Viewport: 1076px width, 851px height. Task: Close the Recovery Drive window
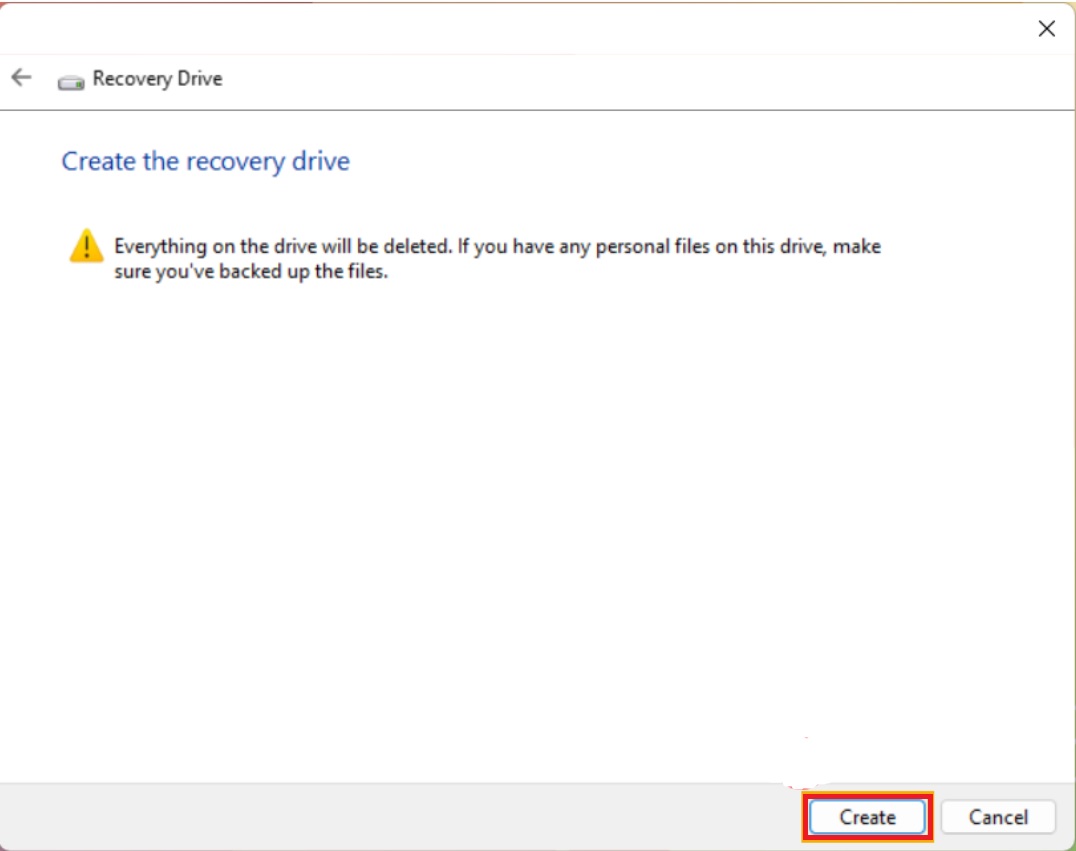coord(1046,29)
